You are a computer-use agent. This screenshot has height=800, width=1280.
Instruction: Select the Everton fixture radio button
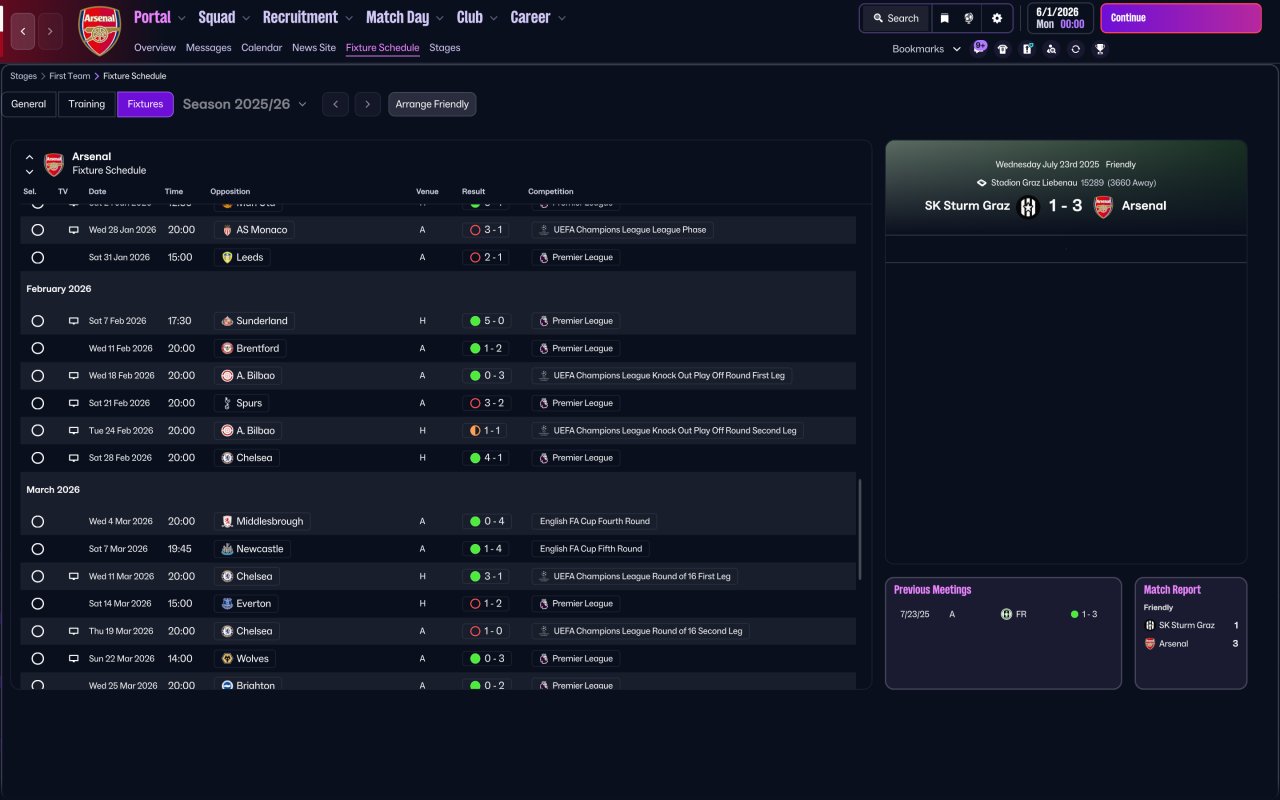[x=38, y=604]
